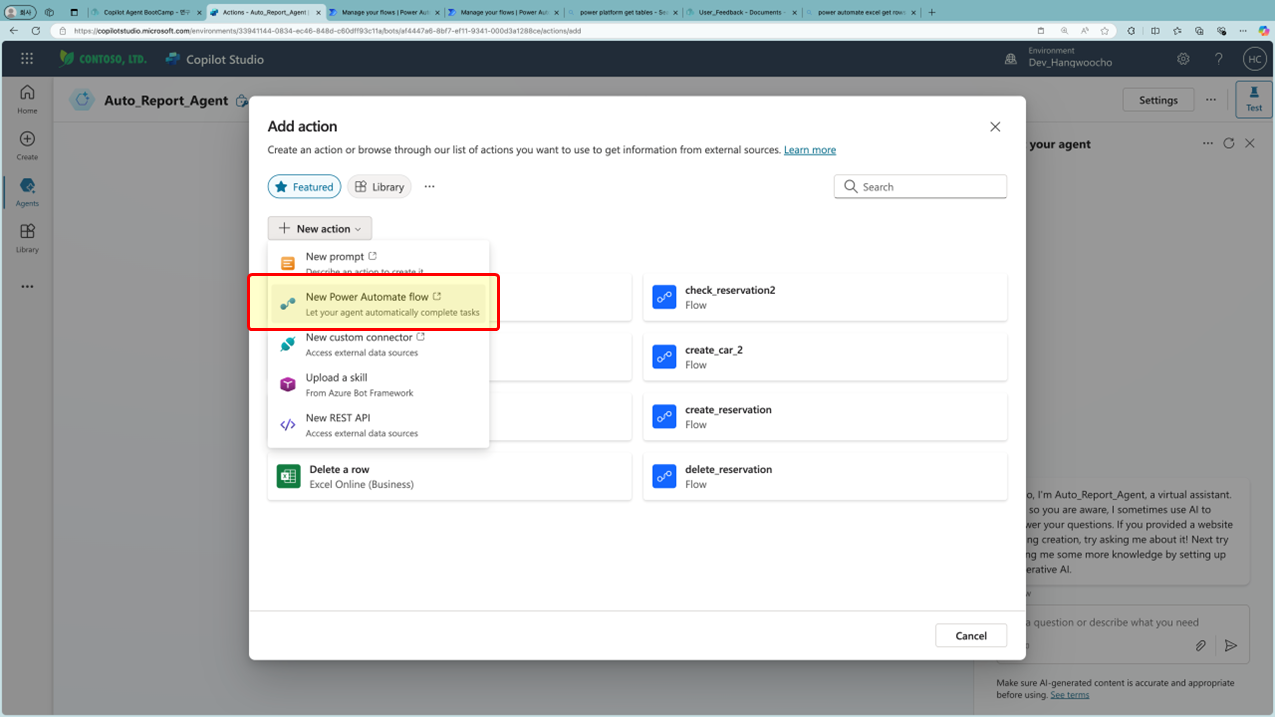Screen dimensions: 1275x717
Task: Expand the New action dropdown
Action: click(x=320, y=228)
